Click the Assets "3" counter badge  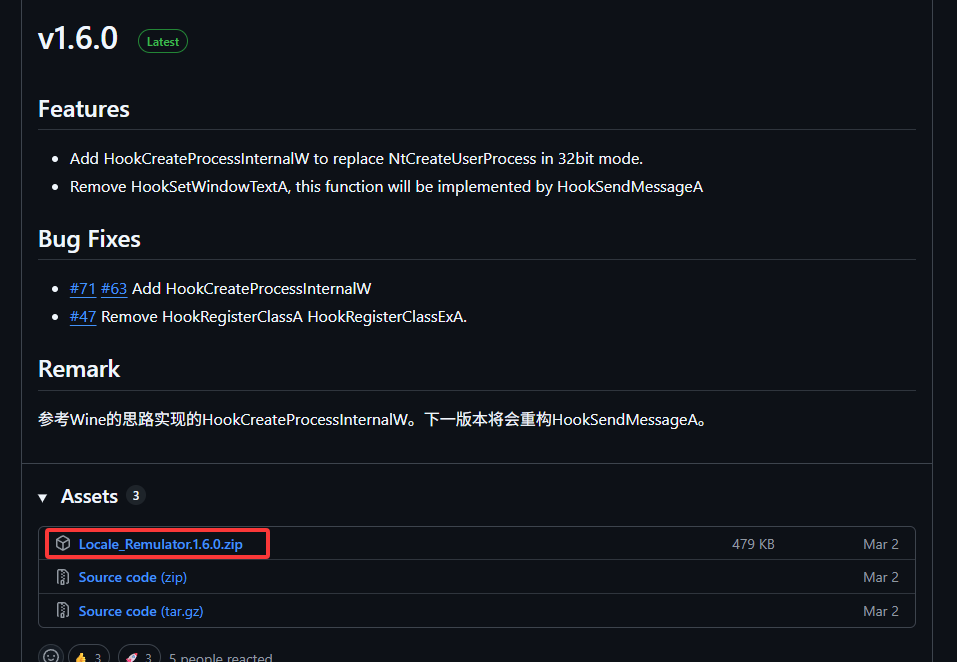tap(136, 495)
